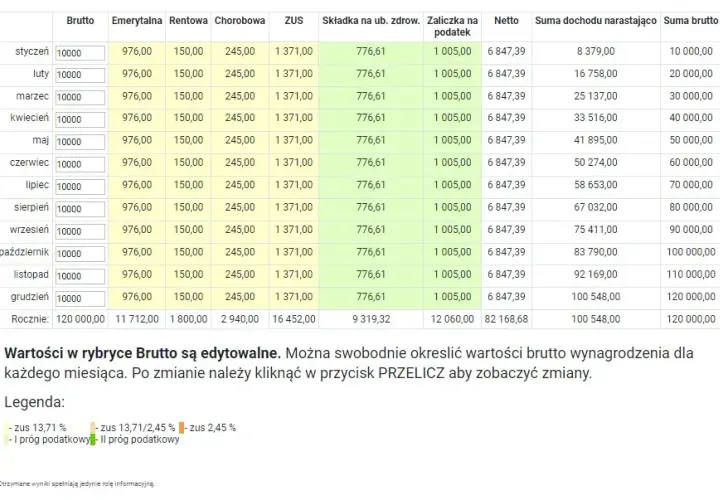Click the yearly tax advance 12 060,00
Screen dimensions: 720x500
pyautogui.click(x=452, y=319)
